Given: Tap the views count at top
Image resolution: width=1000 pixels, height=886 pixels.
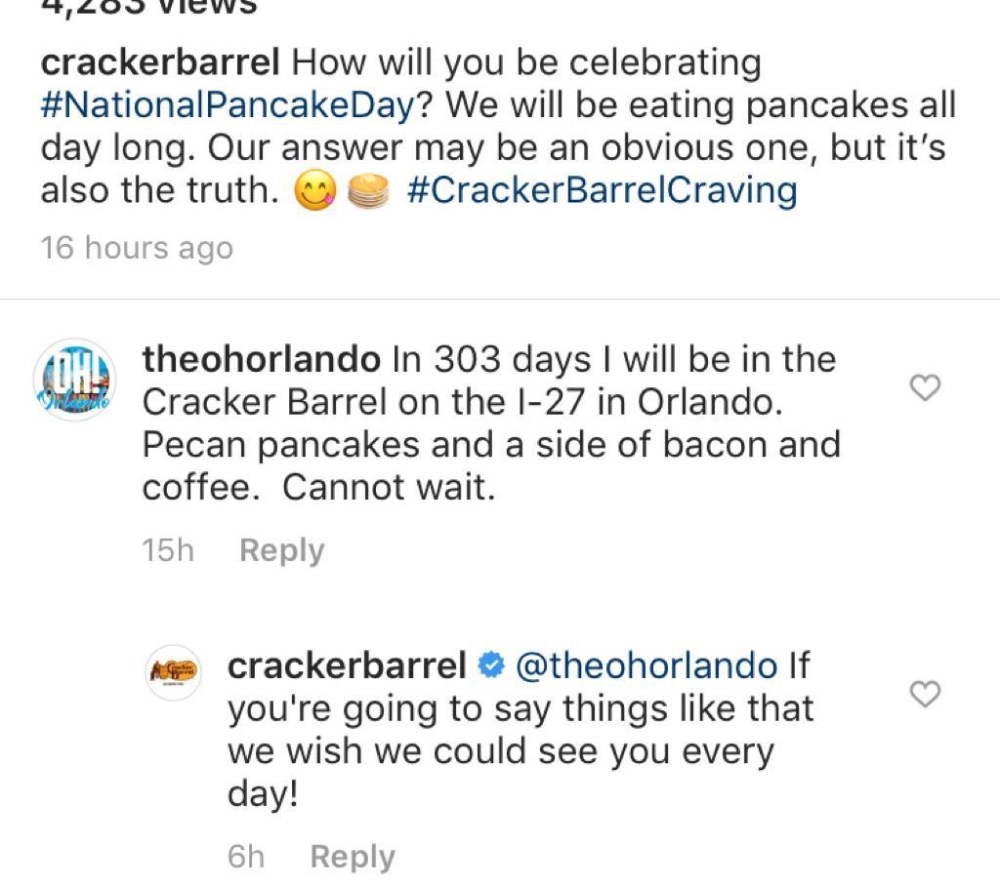Looking at the screenshot, I should [x=148, y=8].
